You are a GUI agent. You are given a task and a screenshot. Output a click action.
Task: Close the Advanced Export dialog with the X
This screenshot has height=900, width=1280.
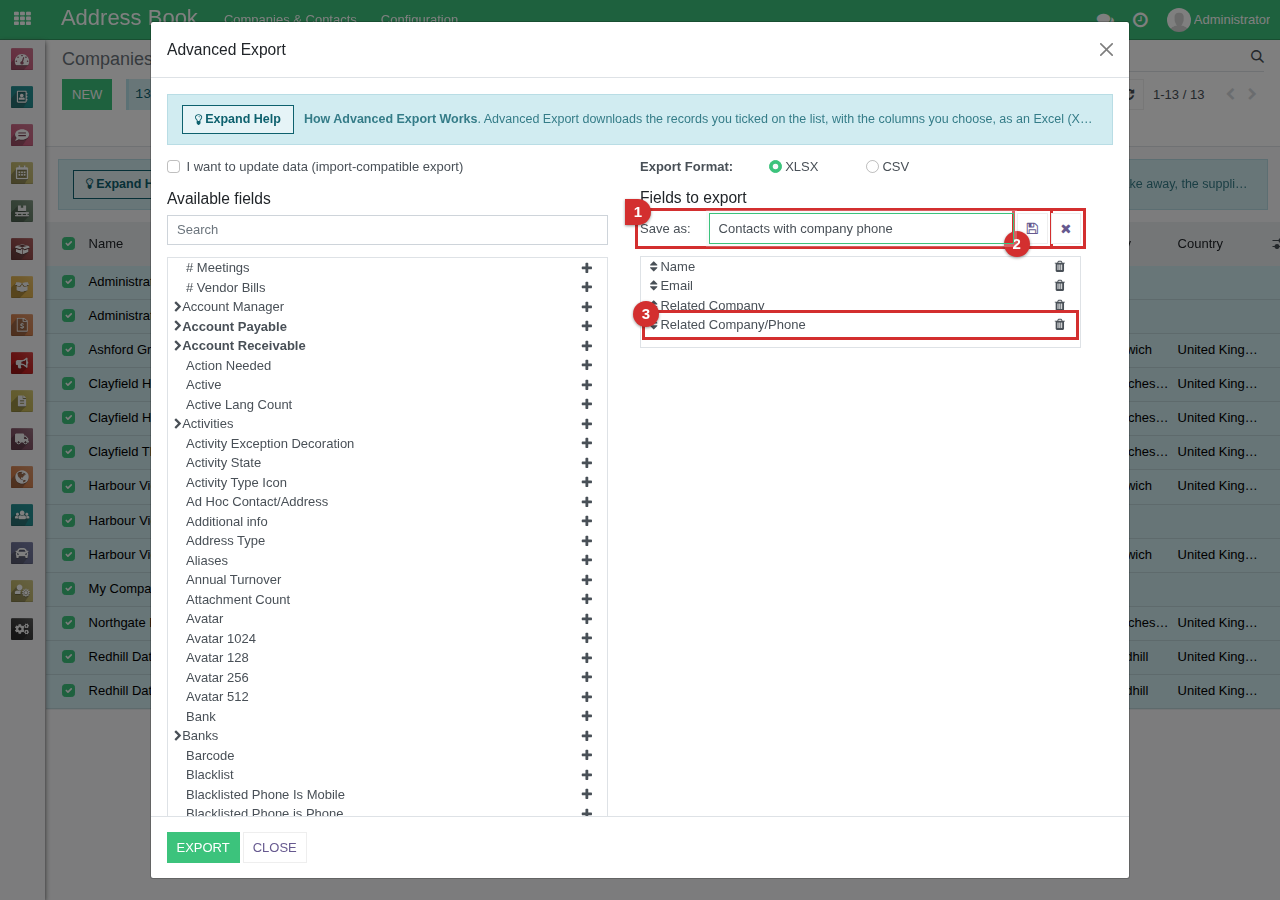[x=1106, y=50]
